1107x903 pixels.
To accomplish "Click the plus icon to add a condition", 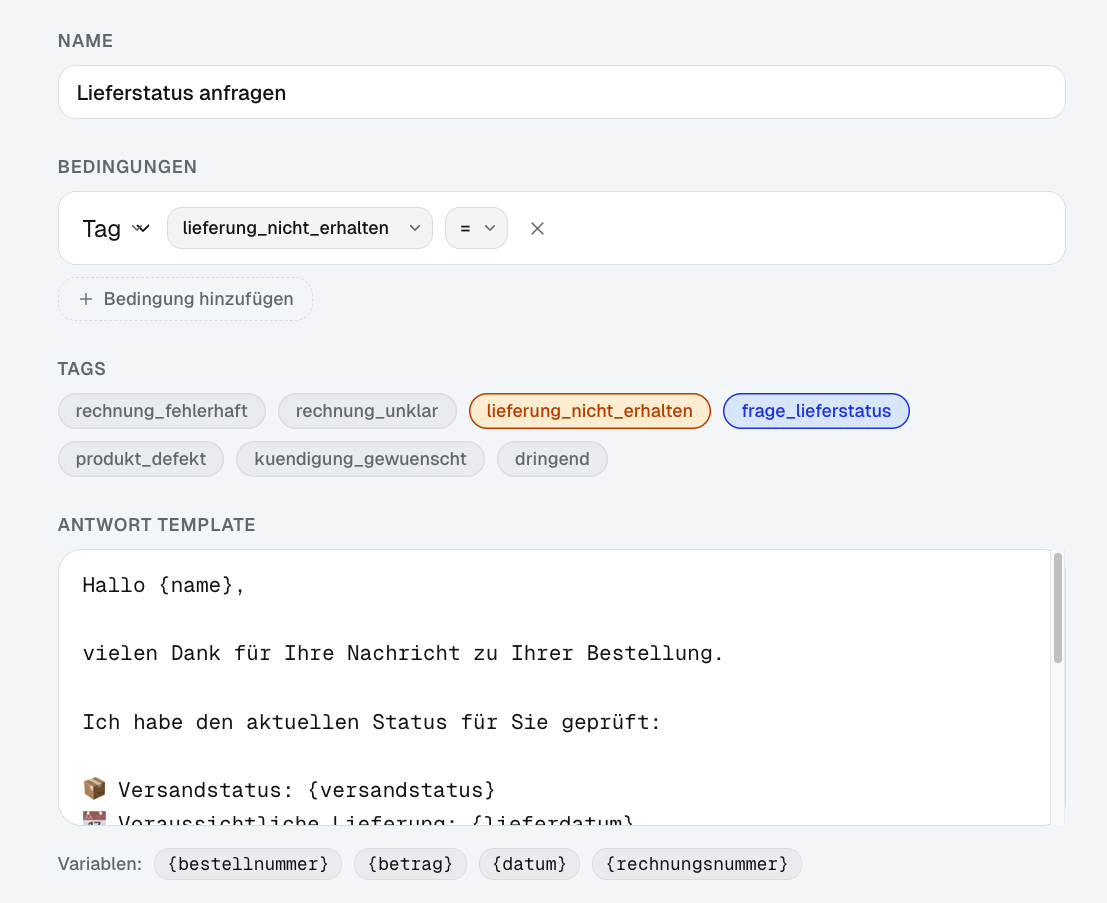I will click(85, 299).
